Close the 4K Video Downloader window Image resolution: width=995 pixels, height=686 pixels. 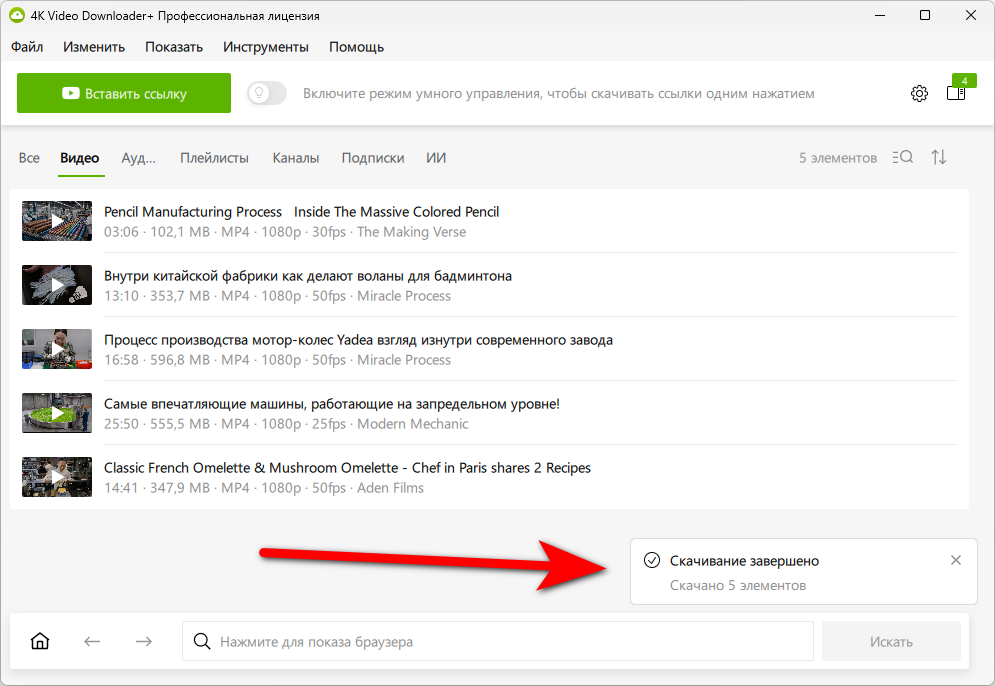pyautogui.click(x=970, y=15)
